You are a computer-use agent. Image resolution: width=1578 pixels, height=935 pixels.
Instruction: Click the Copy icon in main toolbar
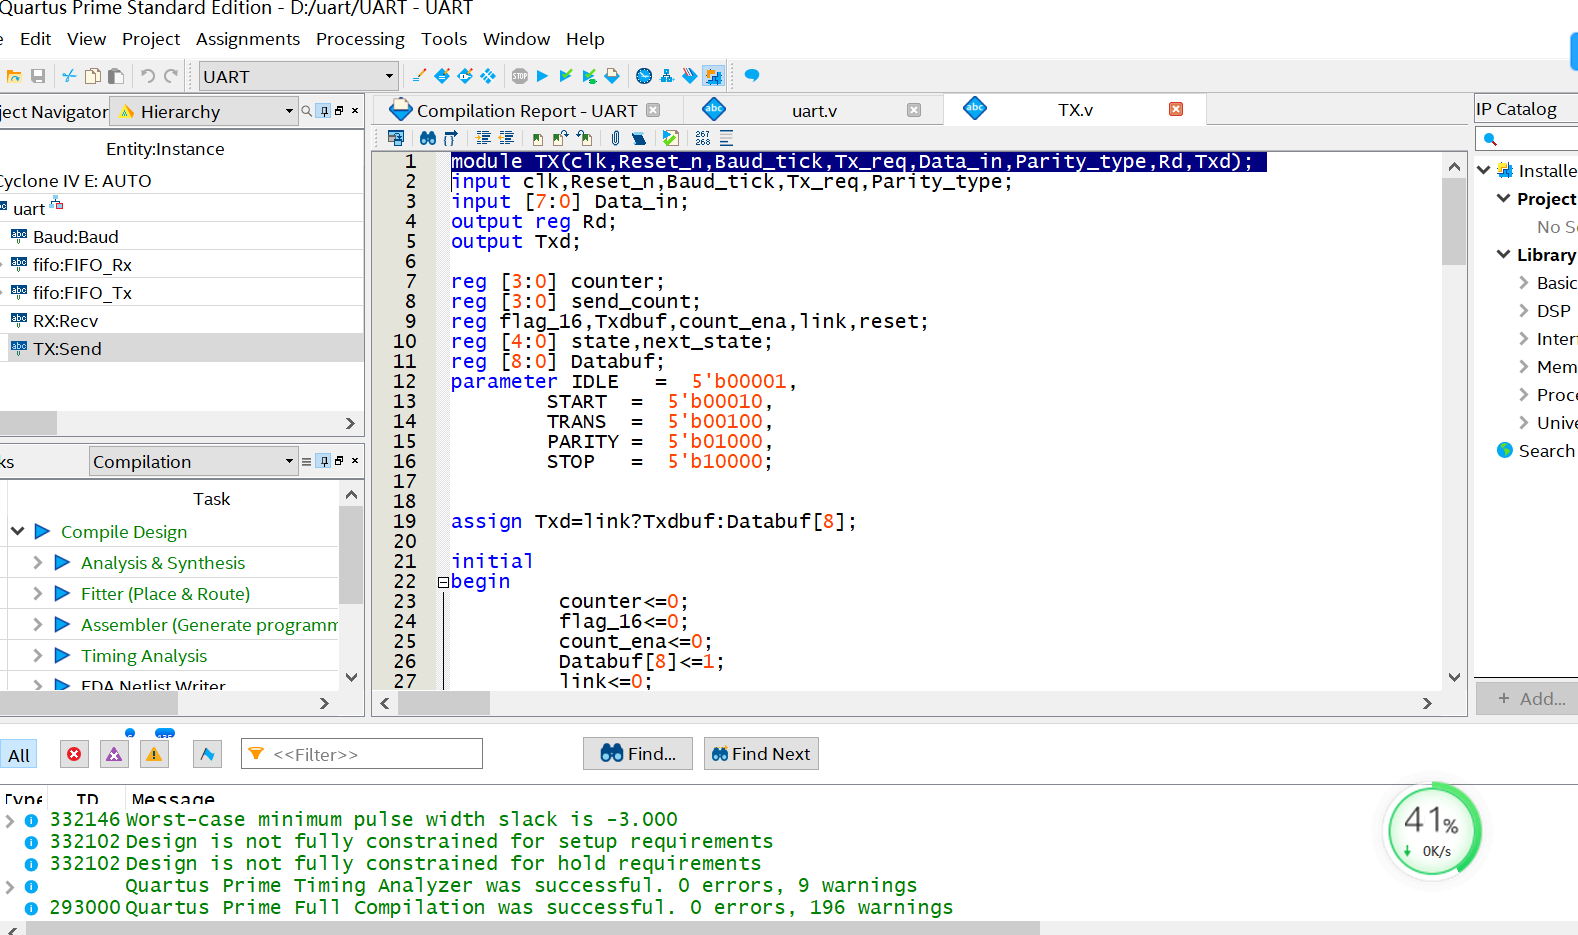[93, 76]
